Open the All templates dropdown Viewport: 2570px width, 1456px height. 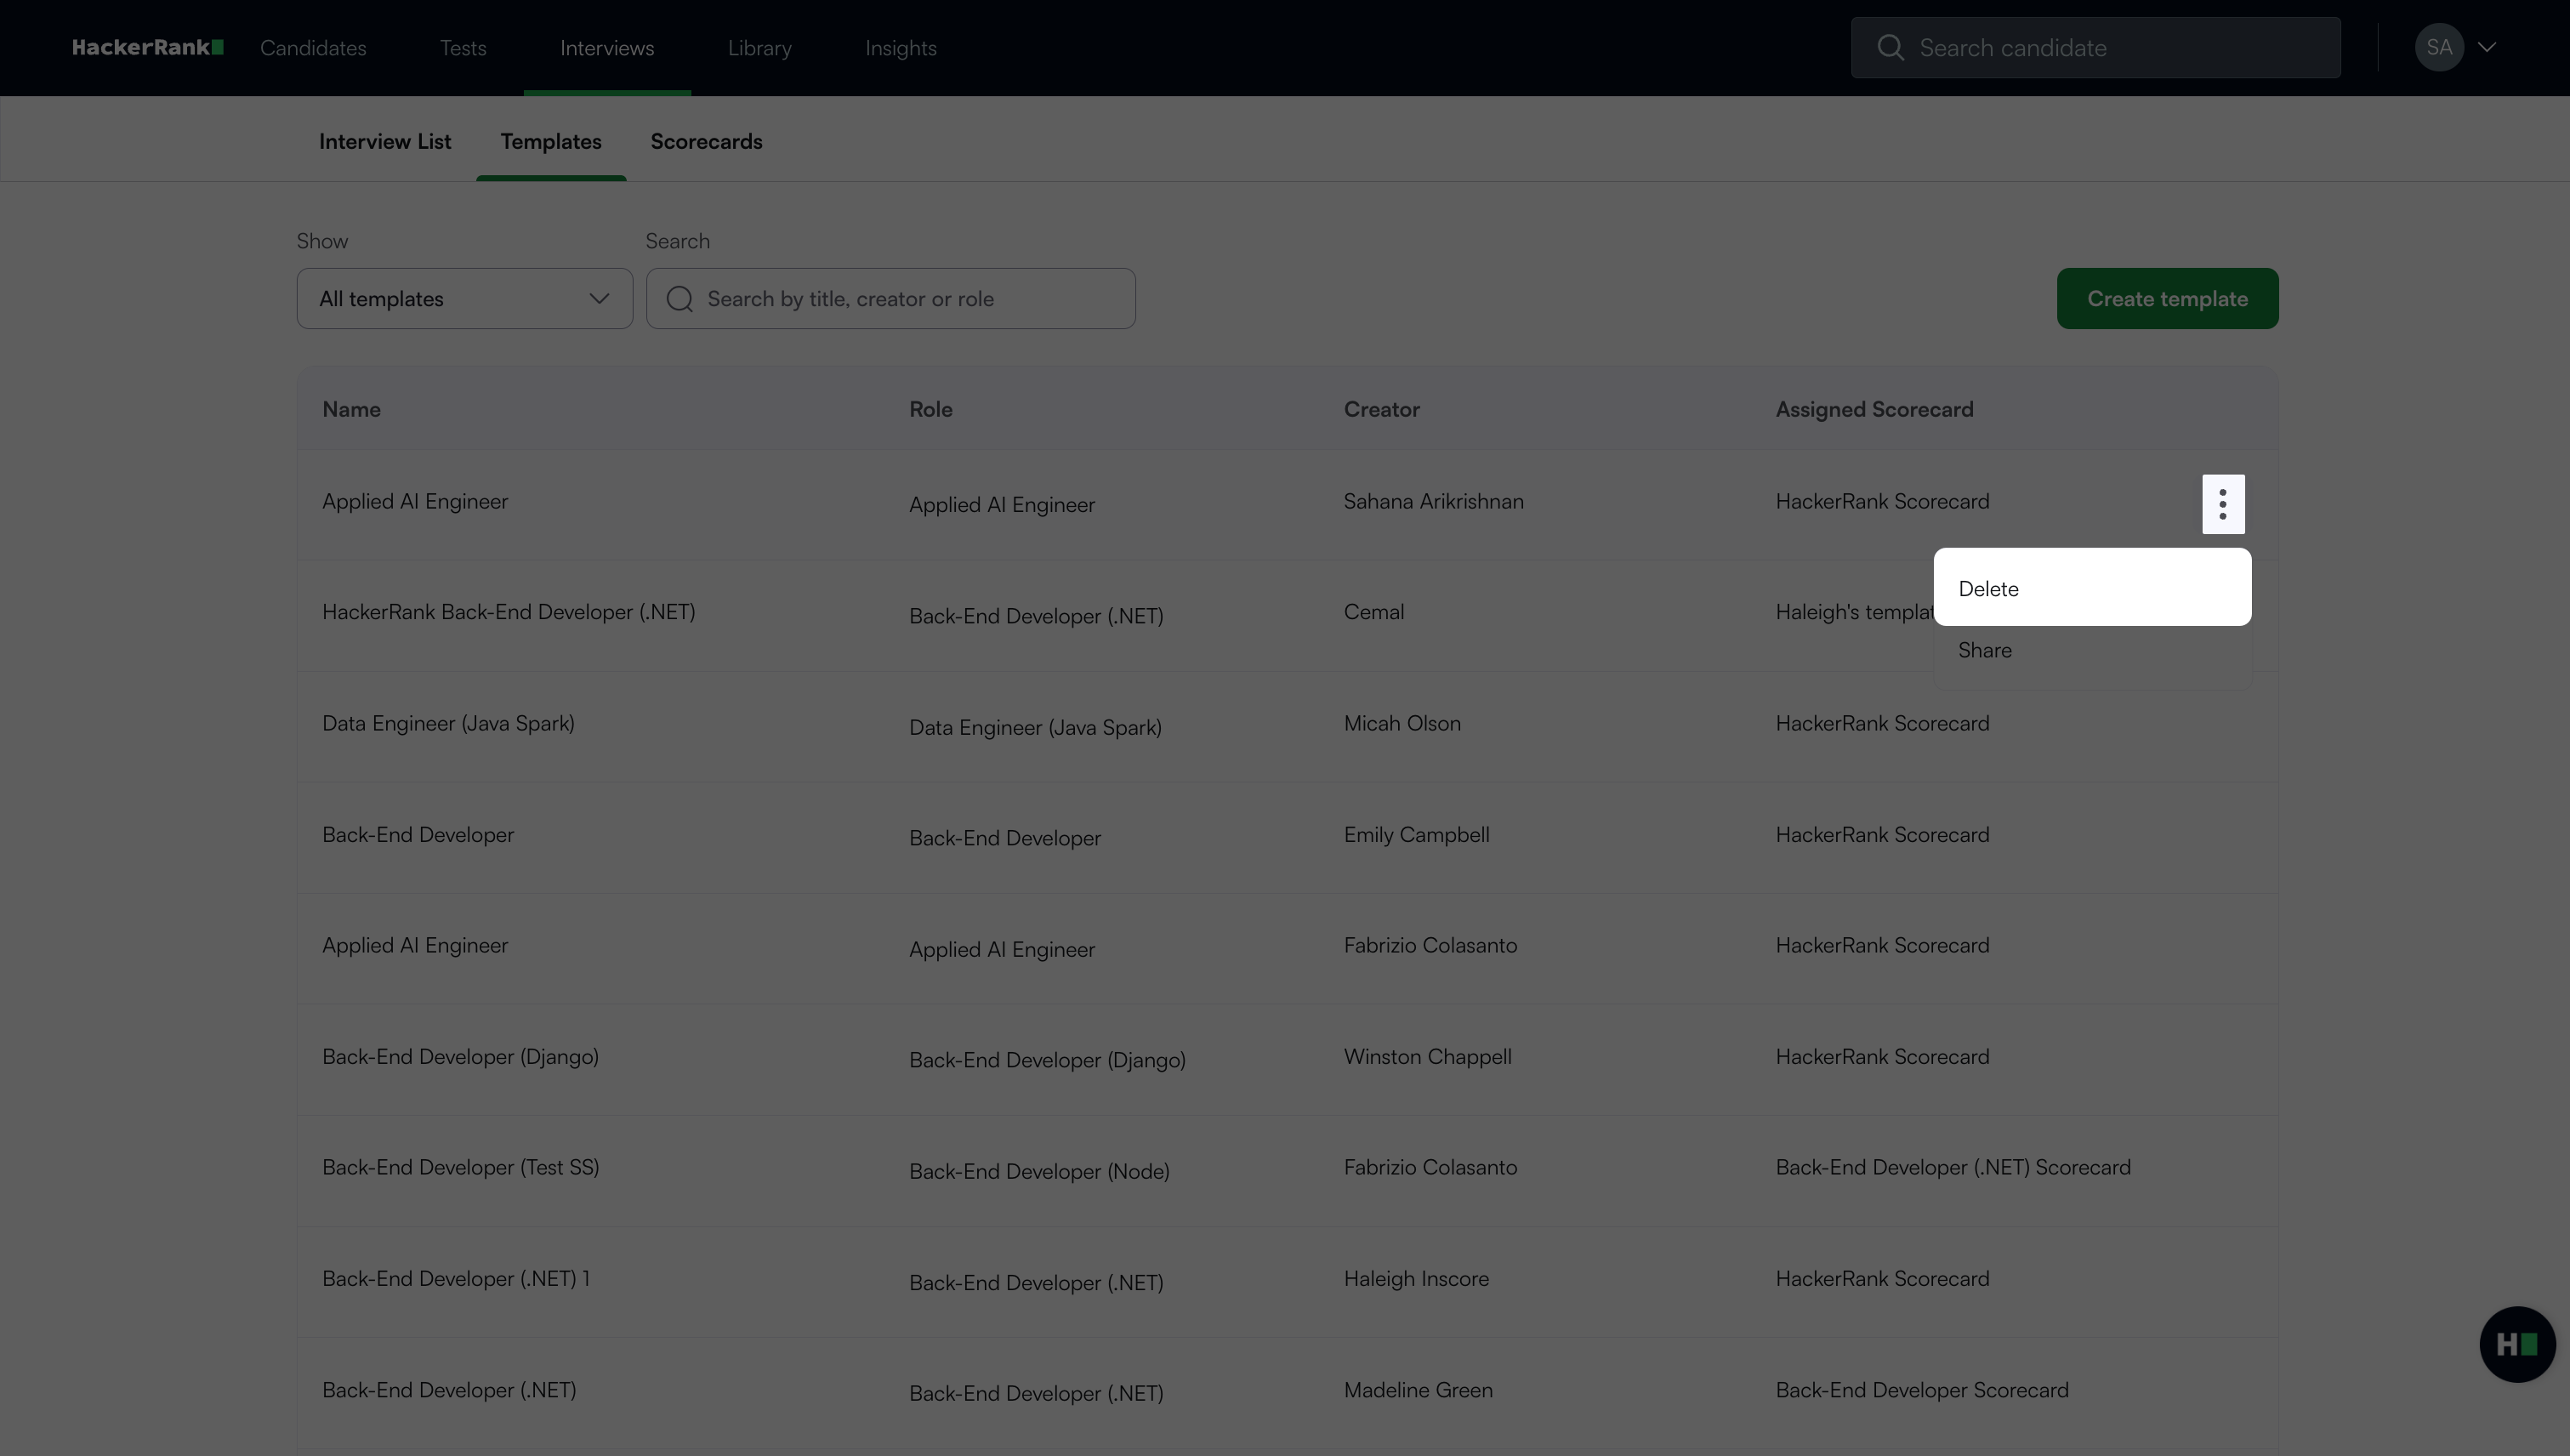[464, 299]
